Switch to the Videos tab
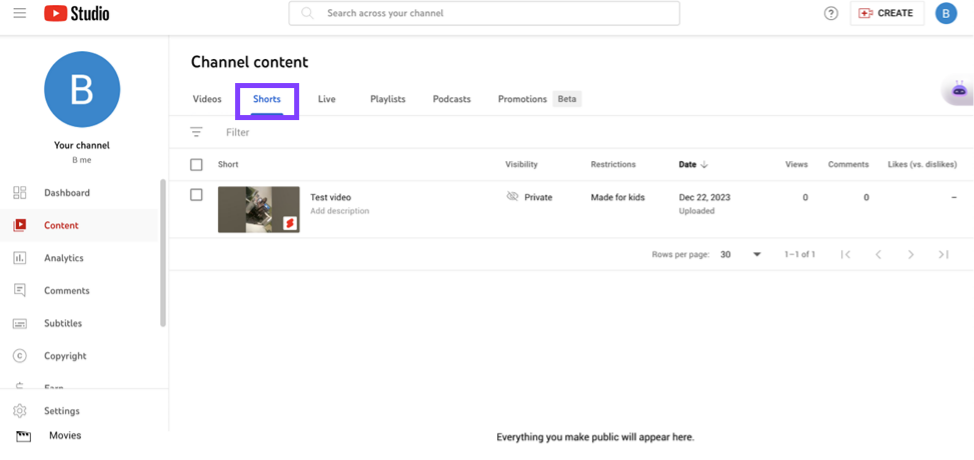Image resolution: width=974 pixels, height=460 pixels. point(207,99)
